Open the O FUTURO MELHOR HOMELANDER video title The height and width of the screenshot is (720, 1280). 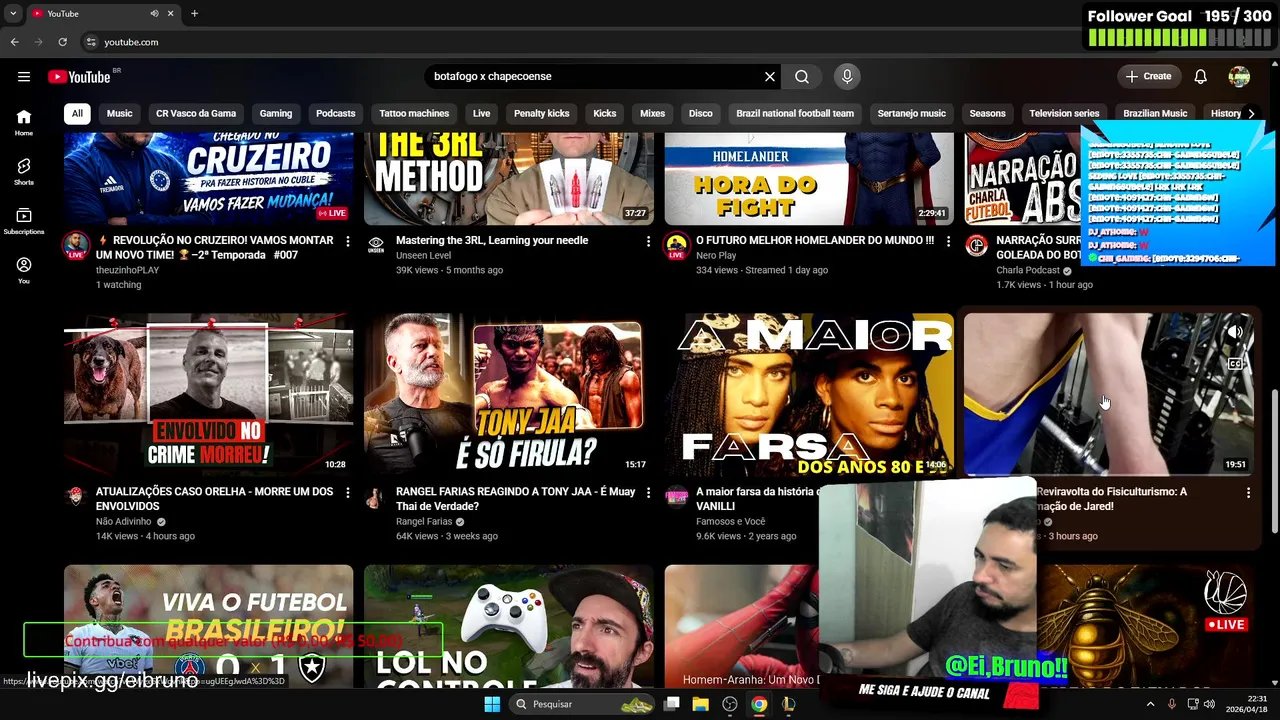pyautogui.click(x=815, y=240)
